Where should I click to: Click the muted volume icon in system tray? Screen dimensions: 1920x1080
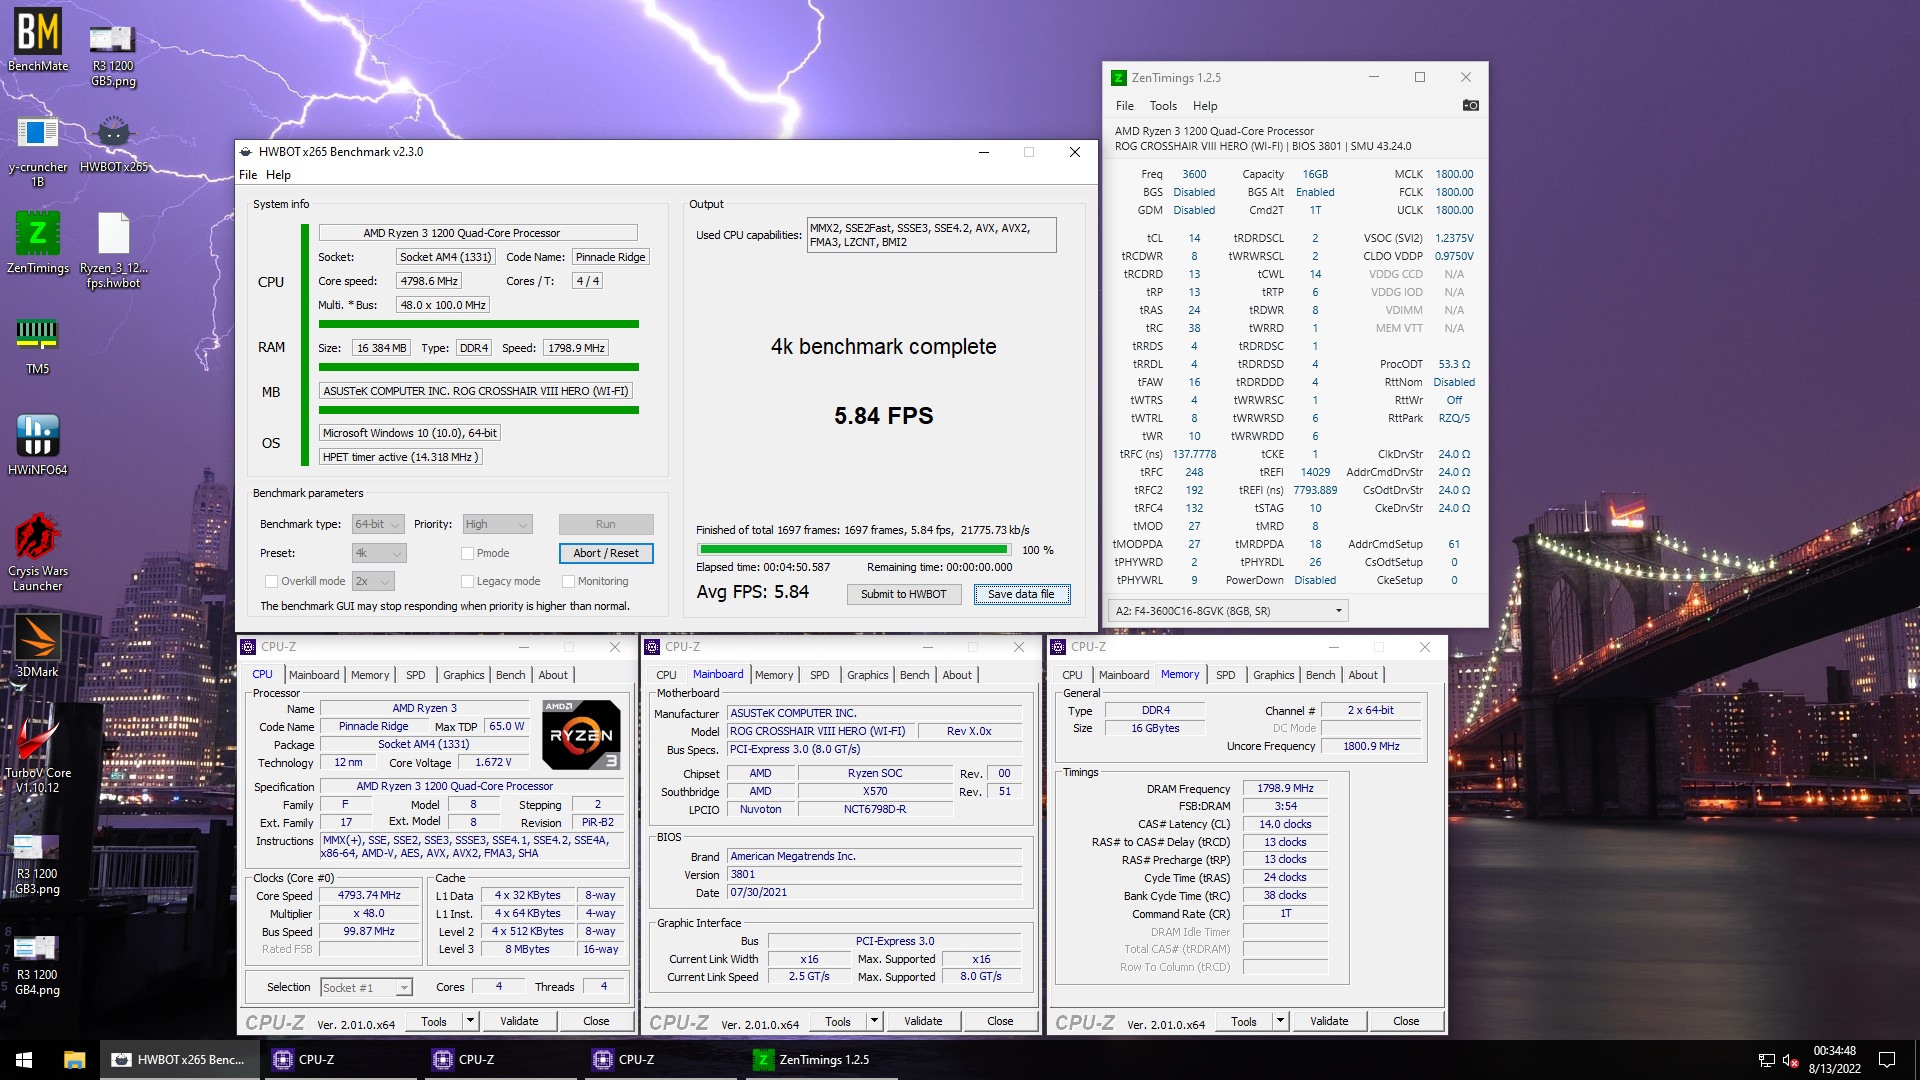[x=1791, y=1060]
